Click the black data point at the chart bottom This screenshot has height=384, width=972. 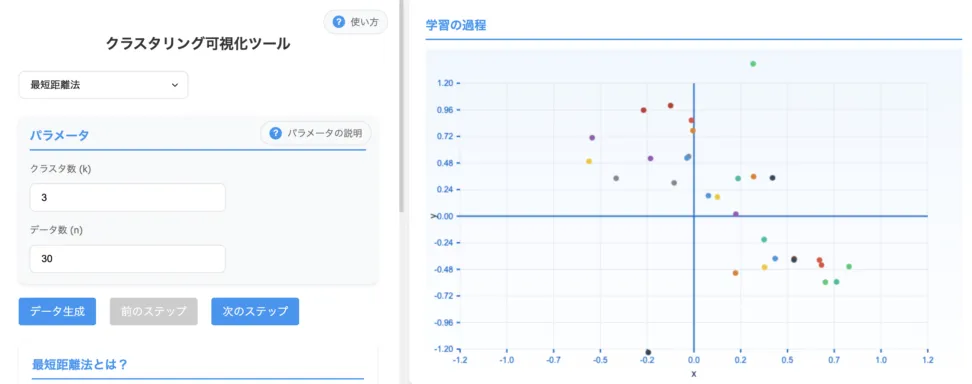(x=648, y=352)
